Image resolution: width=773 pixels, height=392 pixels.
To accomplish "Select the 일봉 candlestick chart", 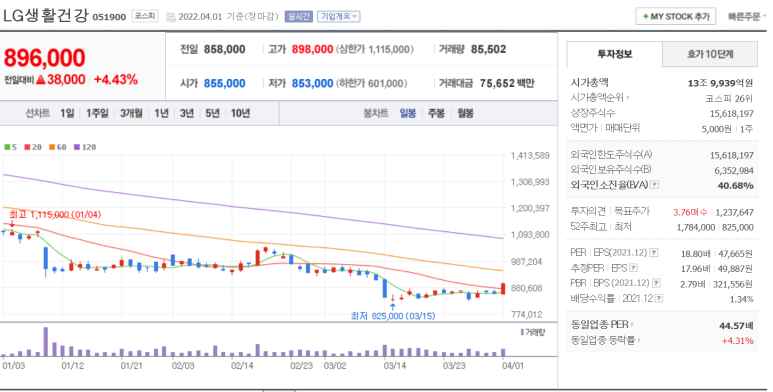I will pos(408,113).
